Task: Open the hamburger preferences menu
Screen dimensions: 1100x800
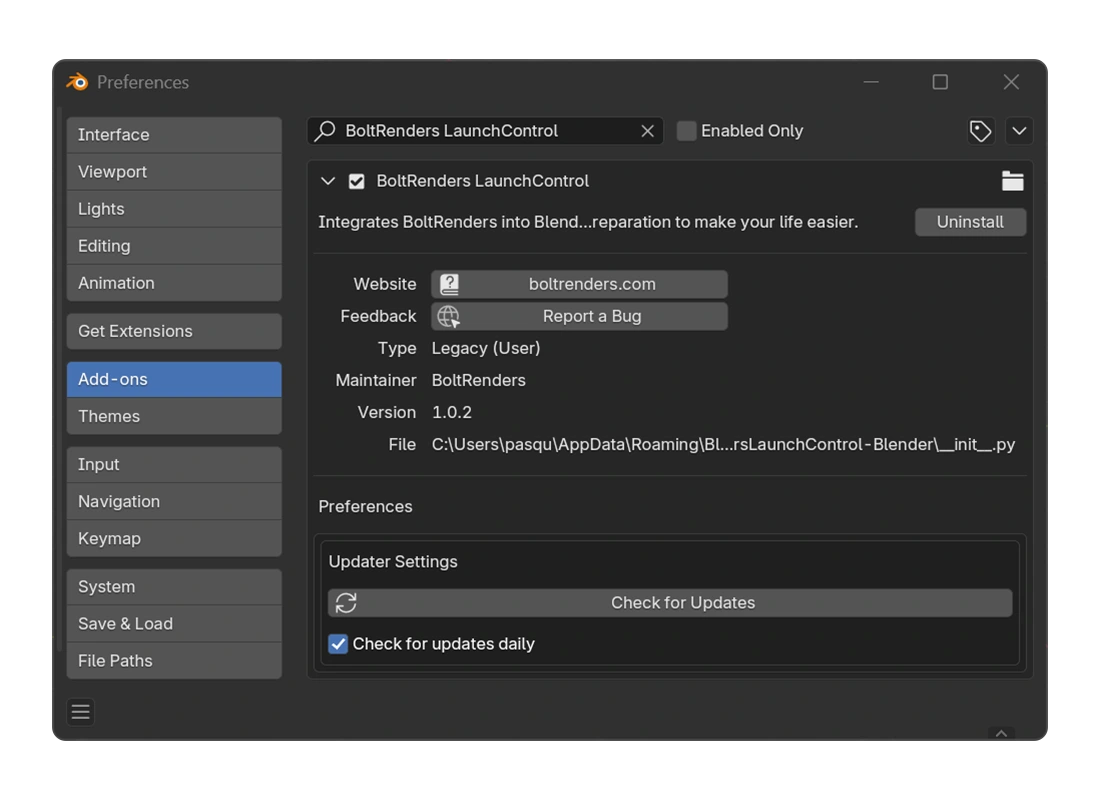Action: [81, 712]
